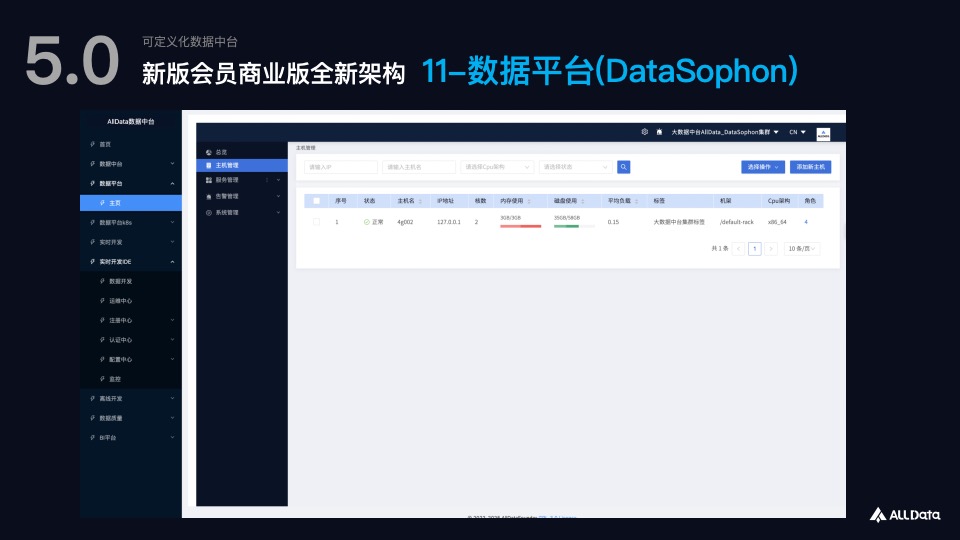960x540 pixels.
Task: Click the 添加新主机 button
Action: point(810,167)
